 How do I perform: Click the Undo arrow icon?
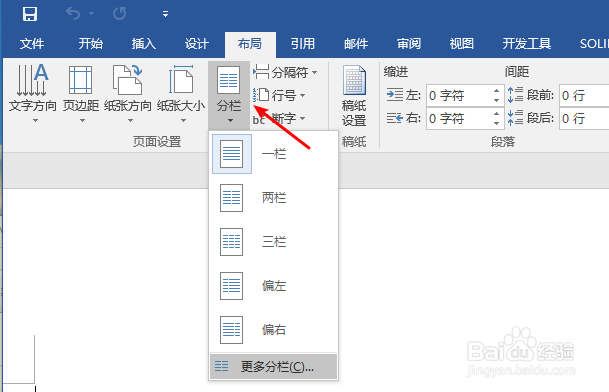tap(73, 14)
